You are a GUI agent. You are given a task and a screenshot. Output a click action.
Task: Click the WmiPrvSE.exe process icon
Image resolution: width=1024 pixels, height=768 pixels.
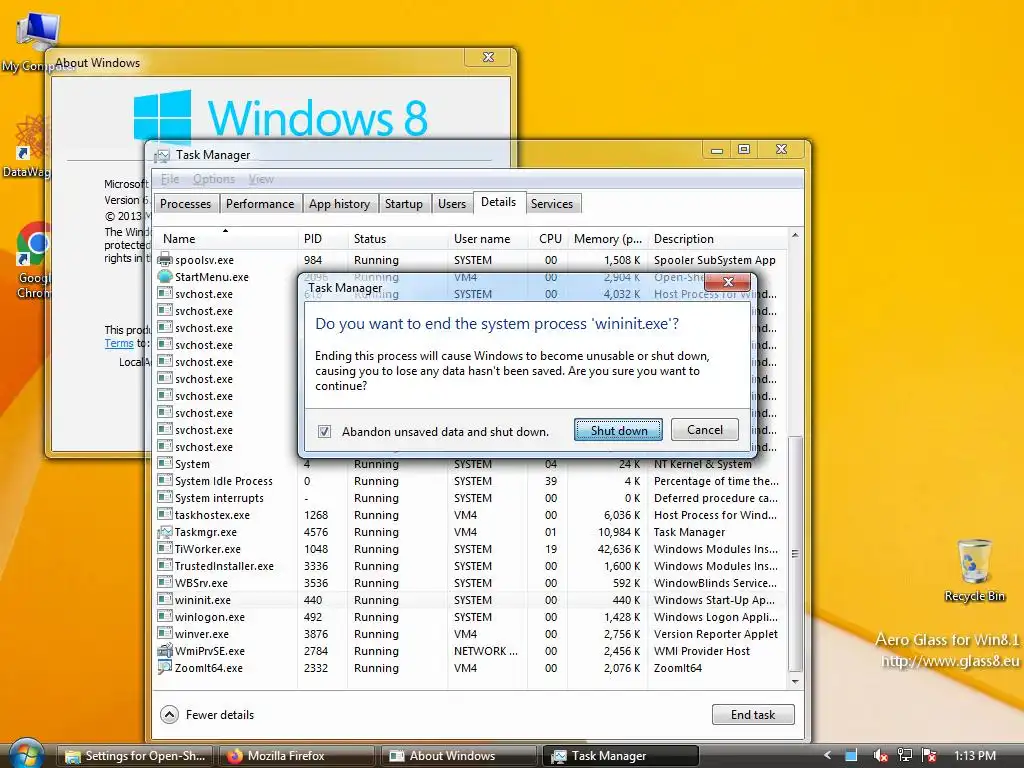click(165, 650)
